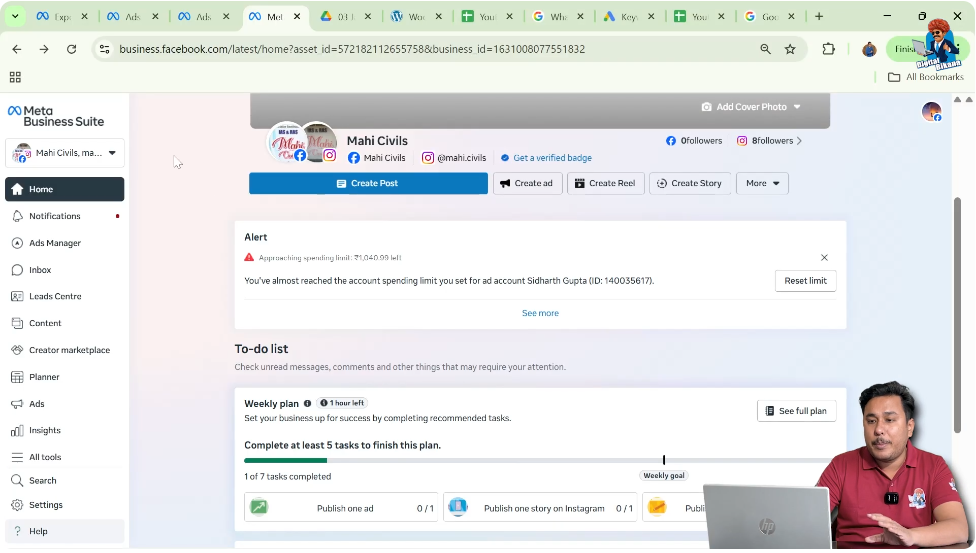This screenshot has width=976, height=553.
Task: Click zoom magnifier icon in address bar
Action: click(765, 49)
